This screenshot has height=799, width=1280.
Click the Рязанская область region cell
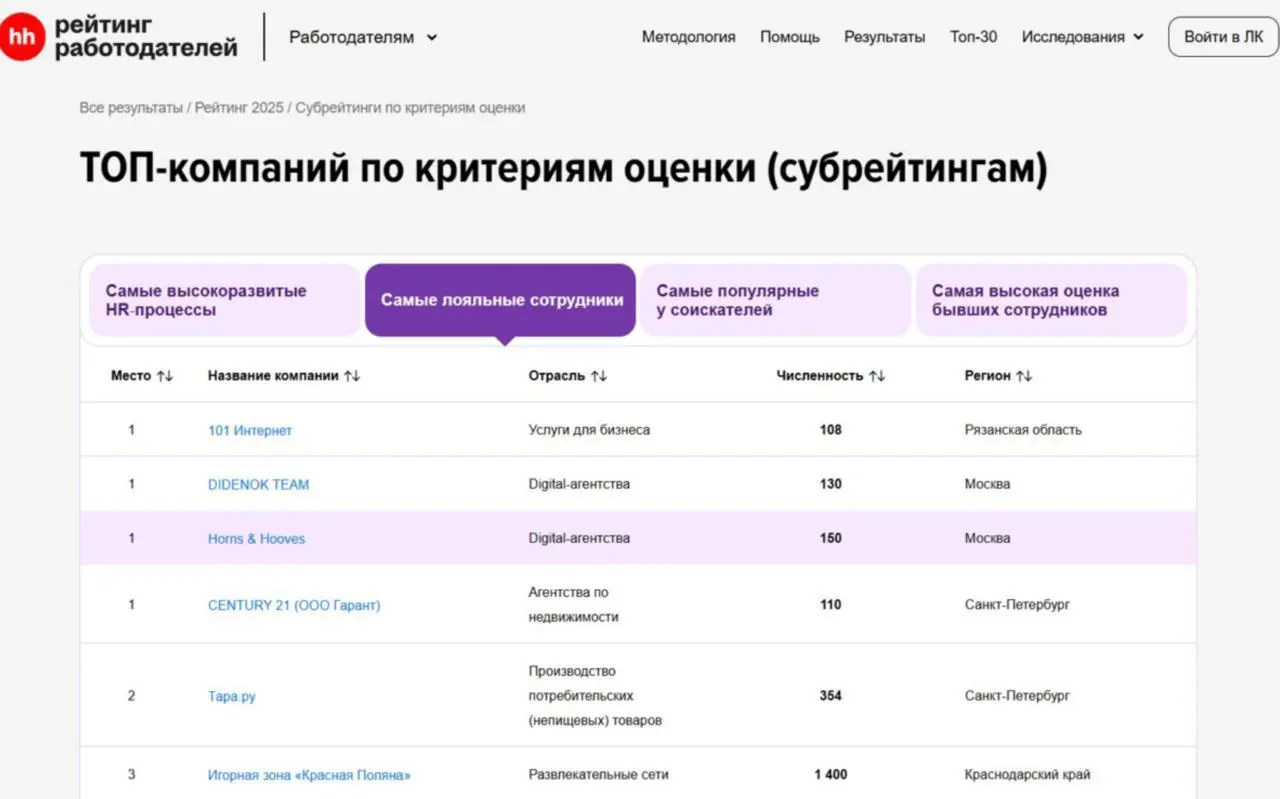[1023, 430]
